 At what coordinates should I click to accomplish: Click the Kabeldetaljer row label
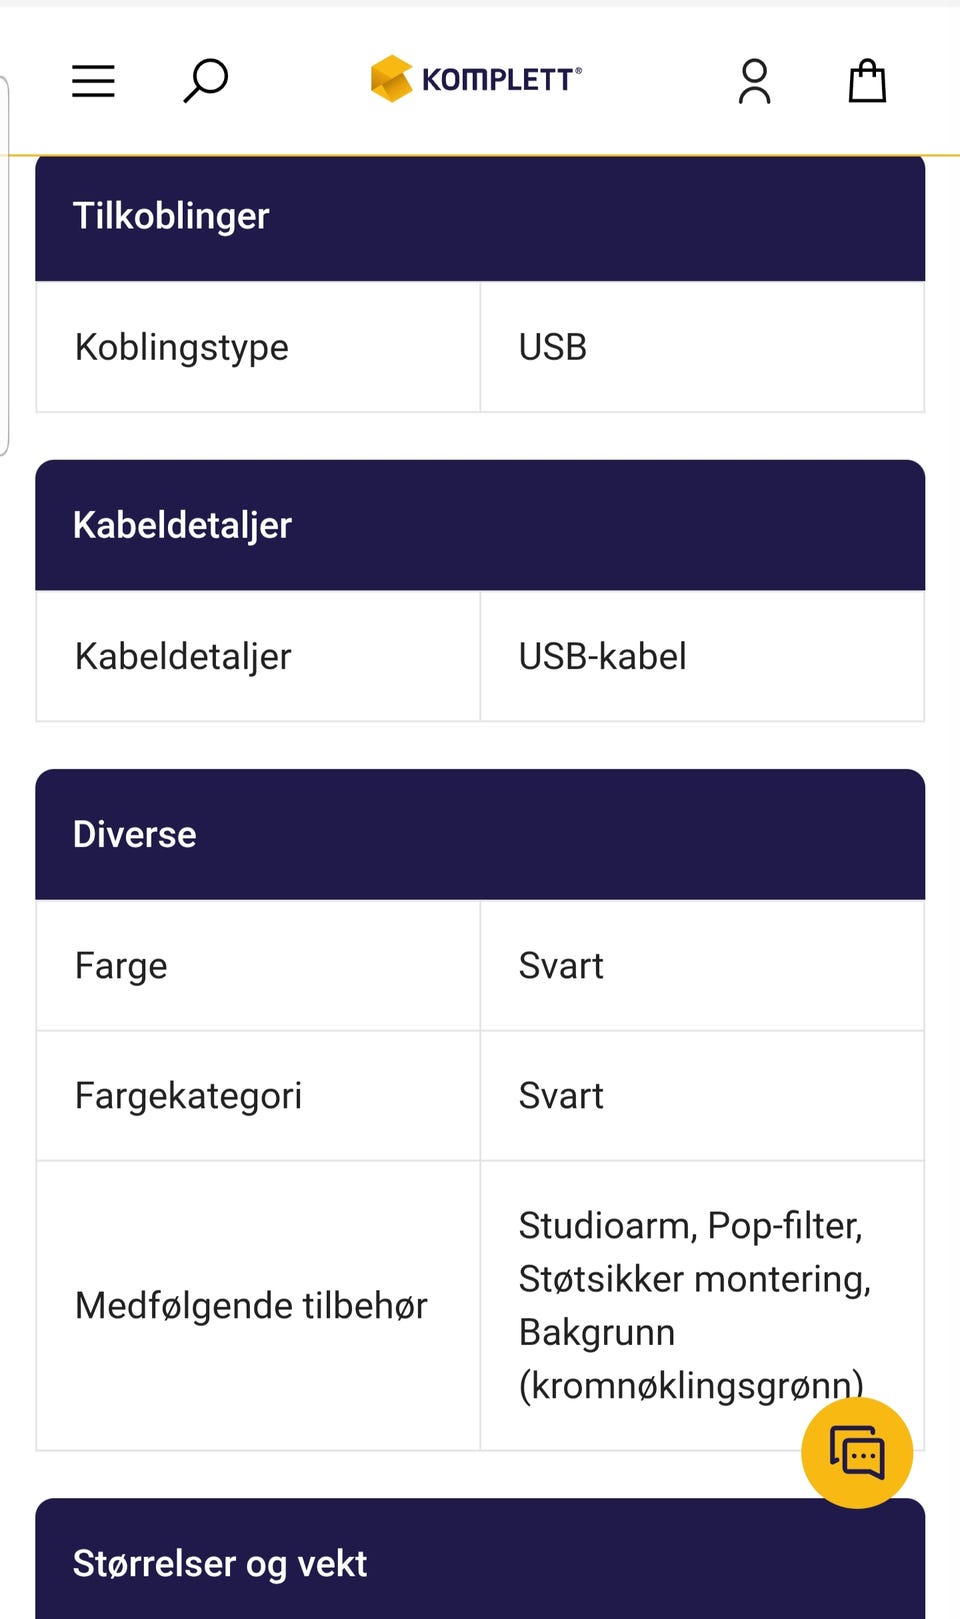pos(183,656)
